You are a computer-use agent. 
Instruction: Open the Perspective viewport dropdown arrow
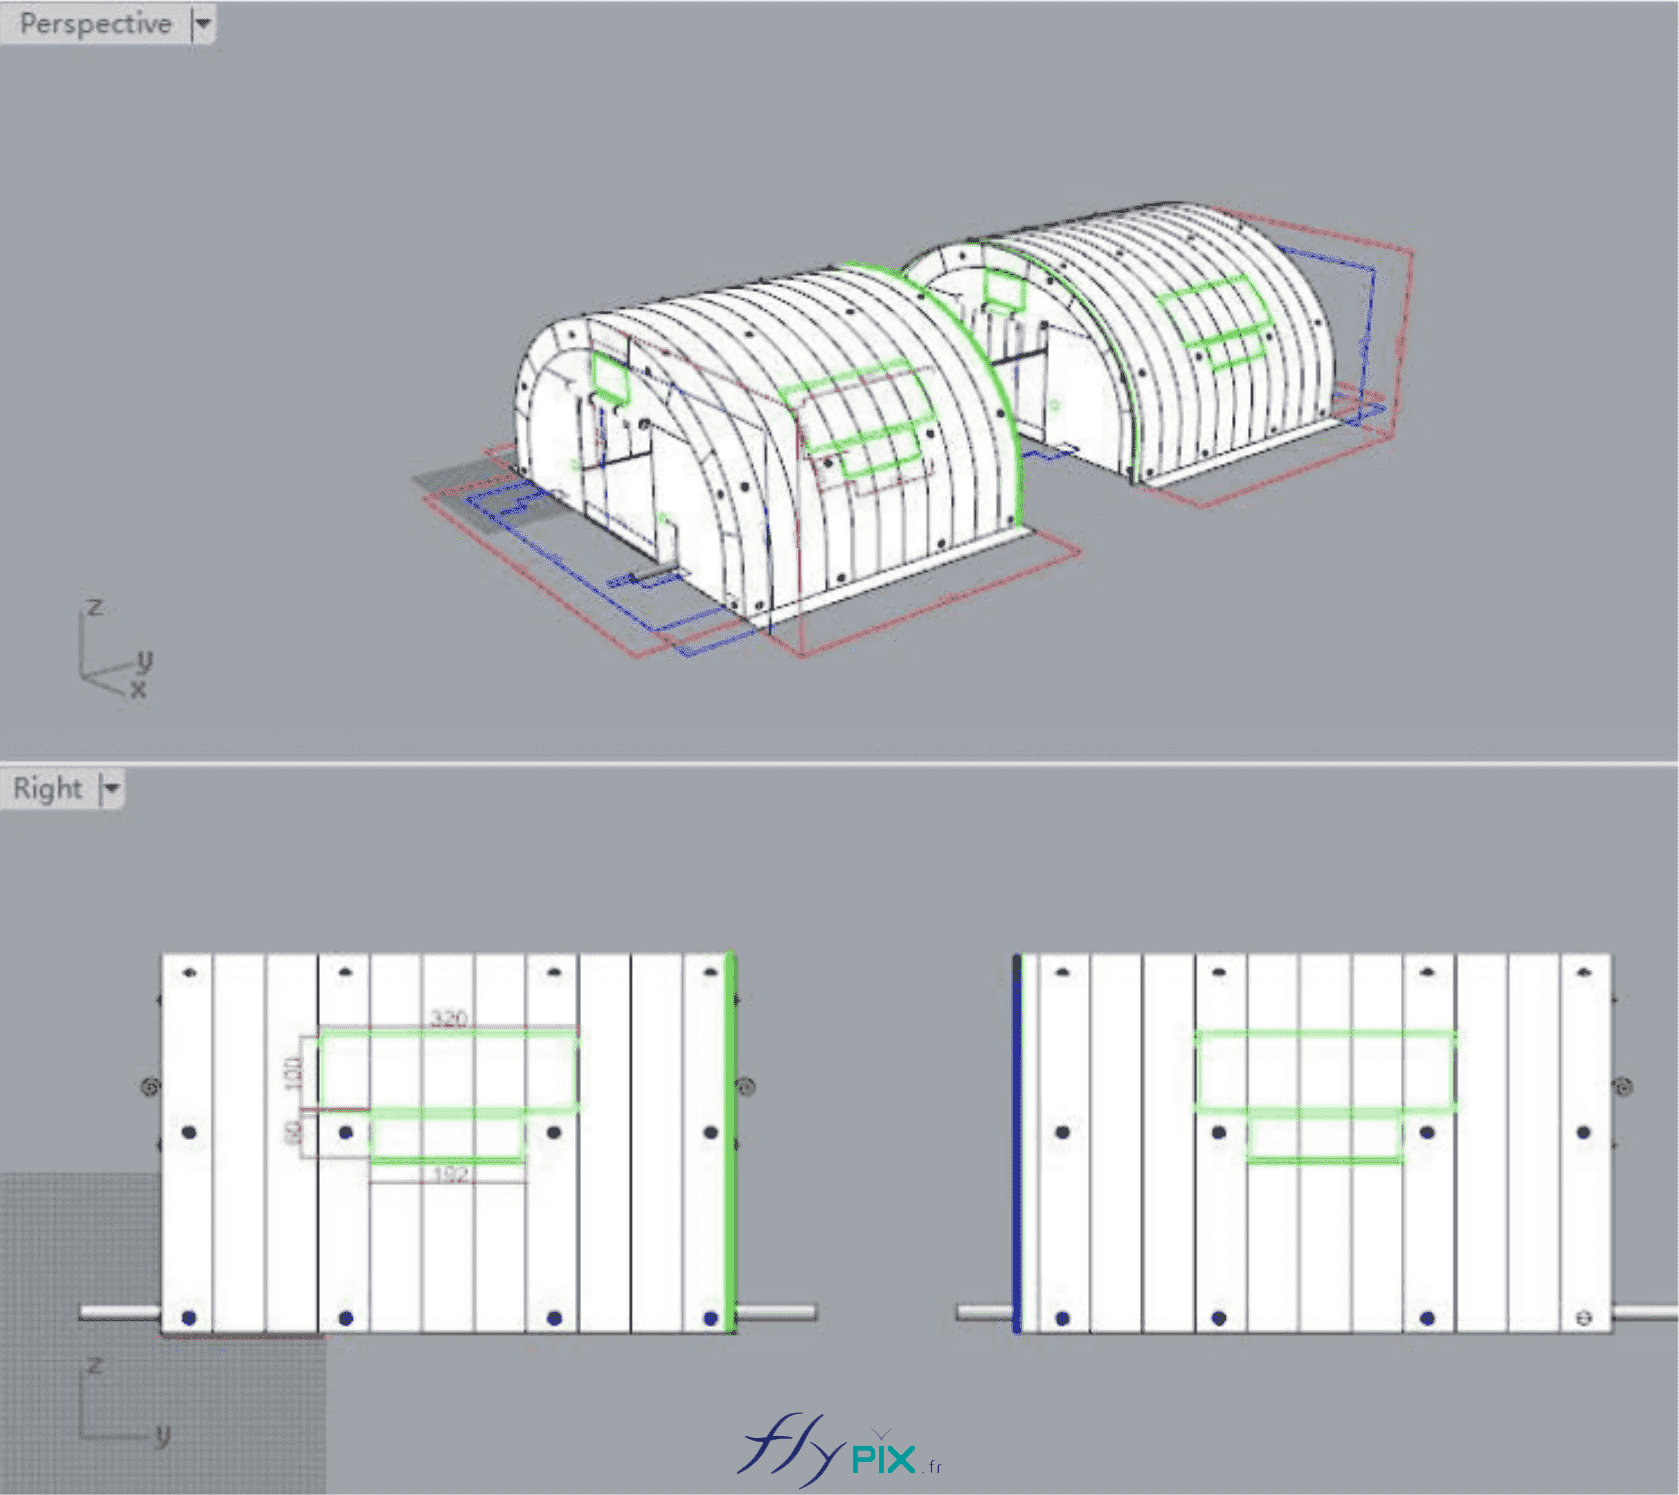(x=203, y=23)
